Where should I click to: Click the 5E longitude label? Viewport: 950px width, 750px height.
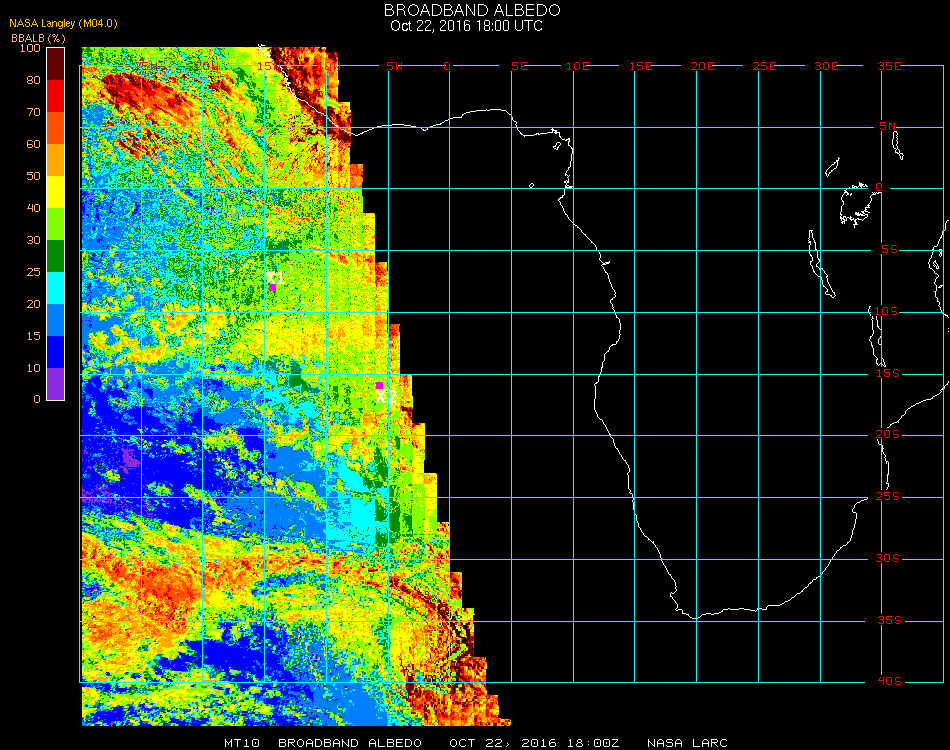point(519,66)
